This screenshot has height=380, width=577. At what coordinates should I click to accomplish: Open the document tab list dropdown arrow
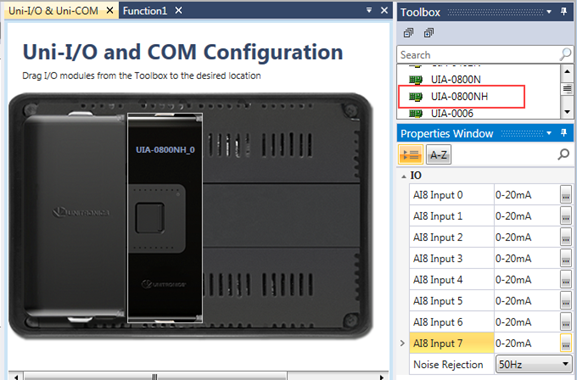369,10
